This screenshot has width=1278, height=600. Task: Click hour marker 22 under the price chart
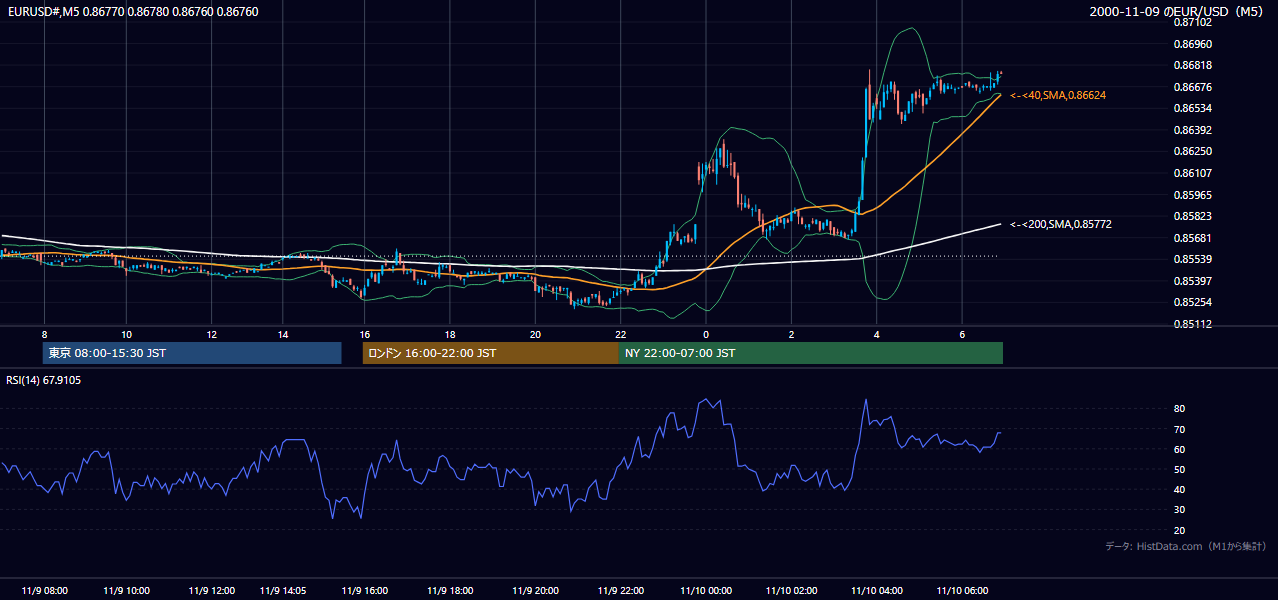click(621, 334)
